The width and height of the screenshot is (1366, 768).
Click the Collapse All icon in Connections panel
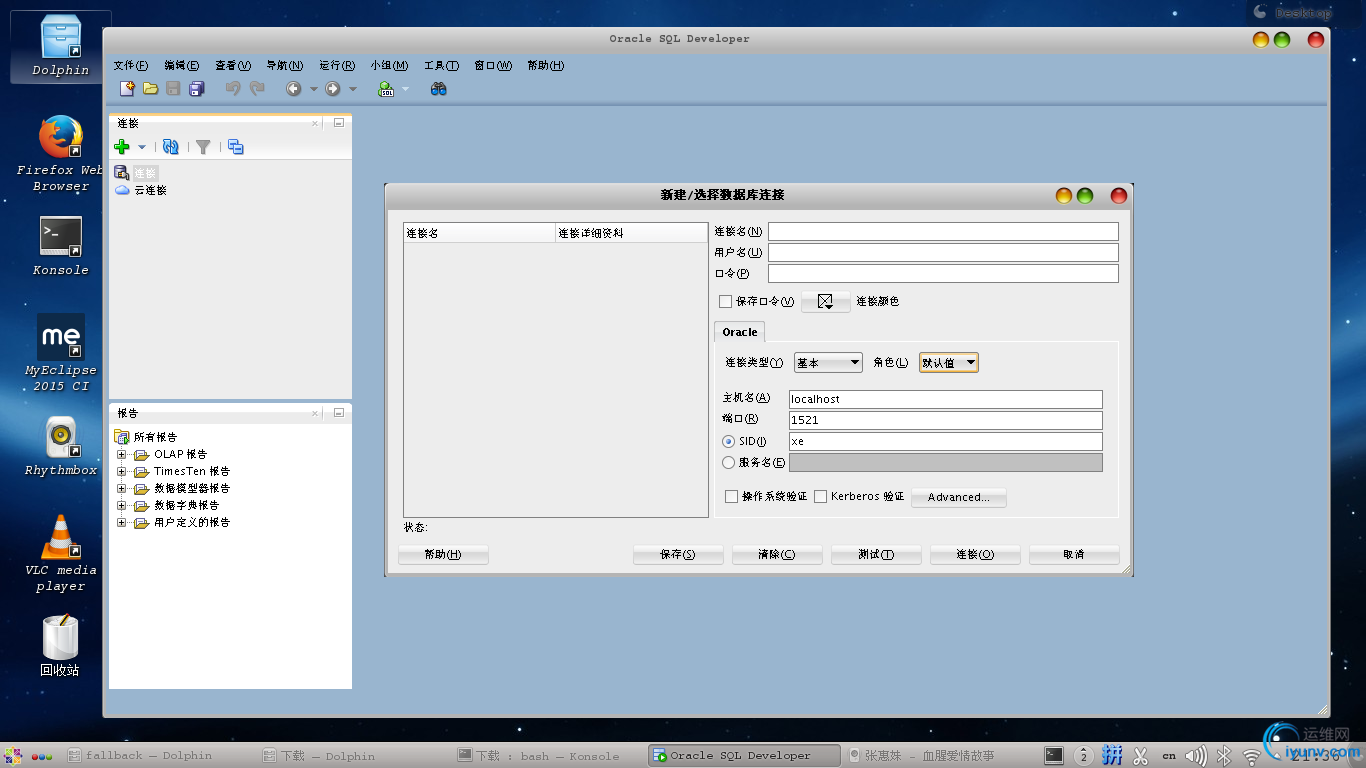tap(236, 147)
